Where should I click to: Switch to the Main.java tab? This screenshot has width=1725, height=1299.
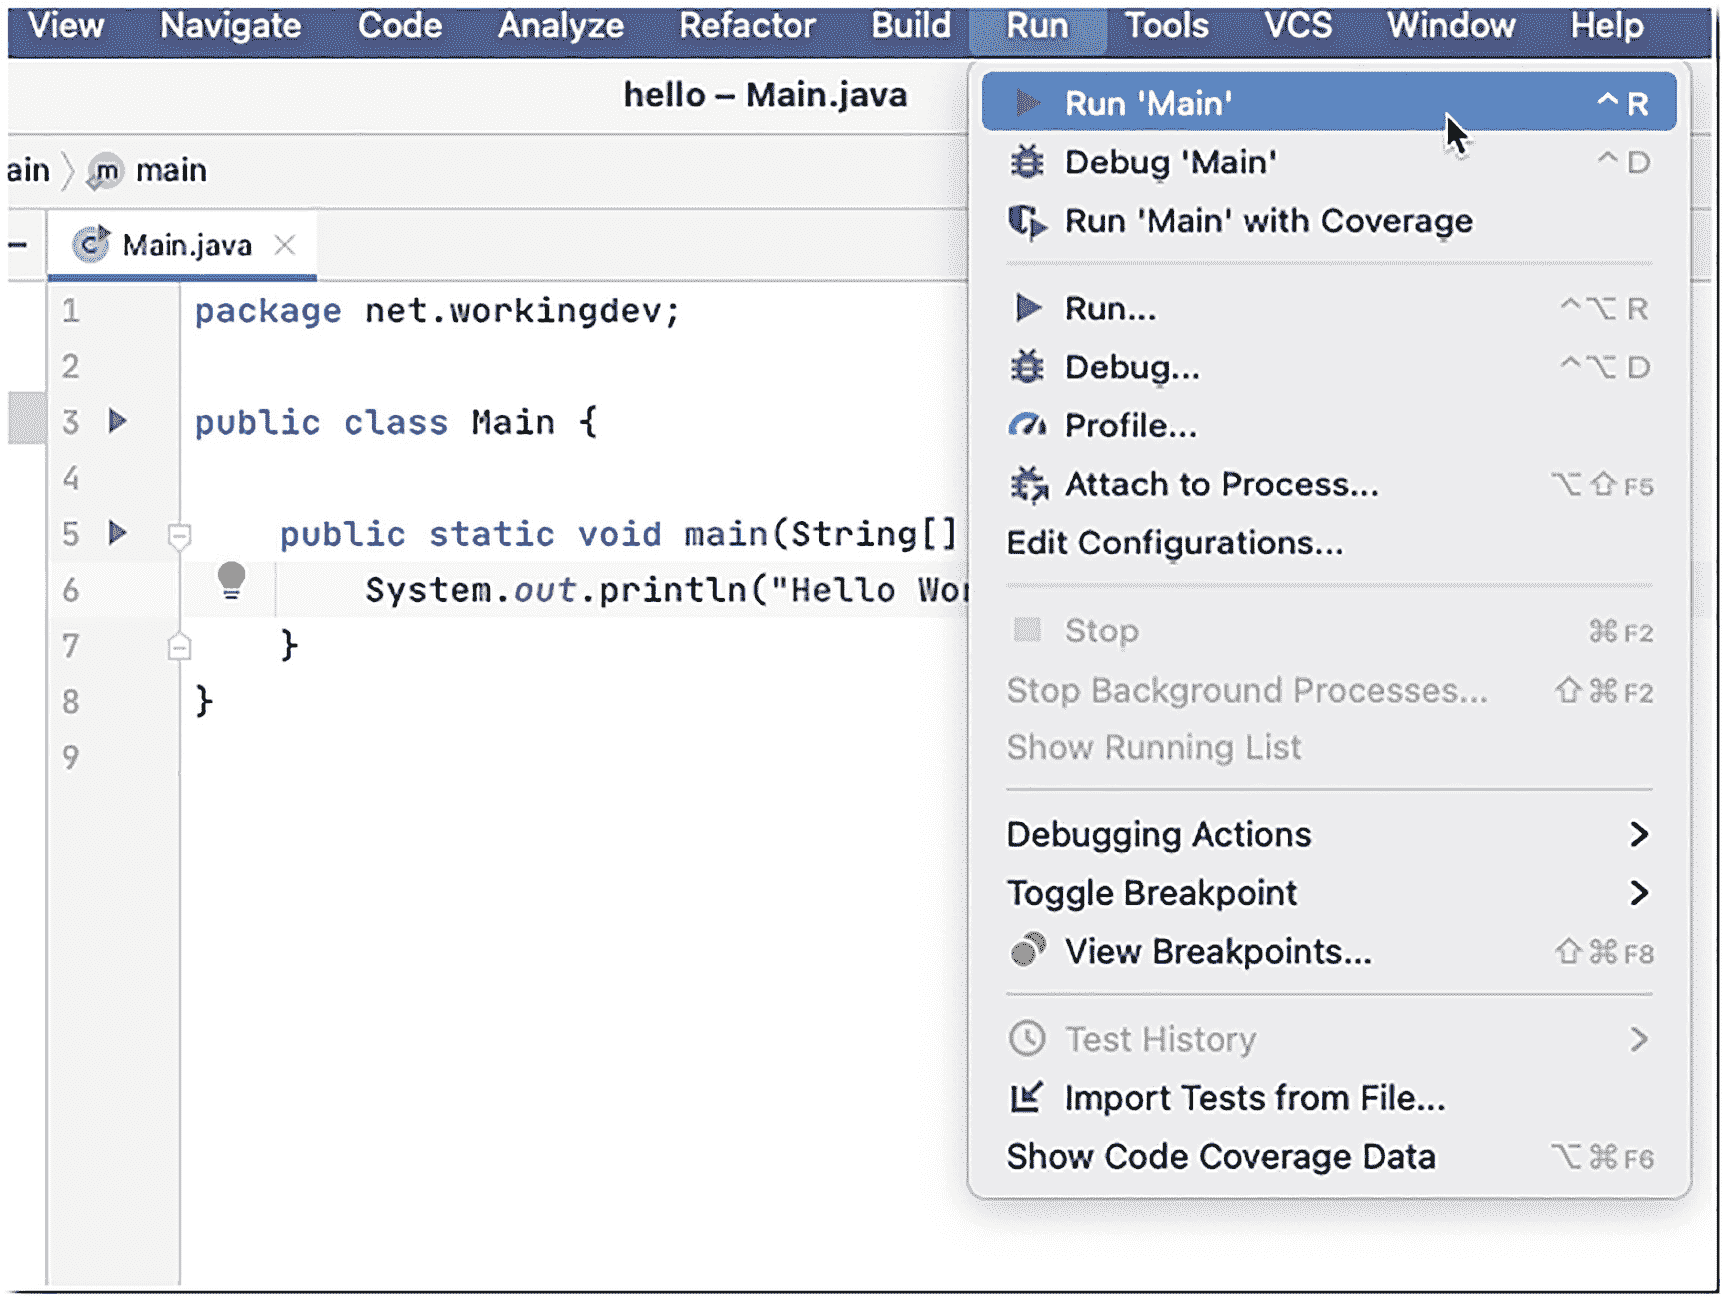pyautogui.click(x=185, y=245)
